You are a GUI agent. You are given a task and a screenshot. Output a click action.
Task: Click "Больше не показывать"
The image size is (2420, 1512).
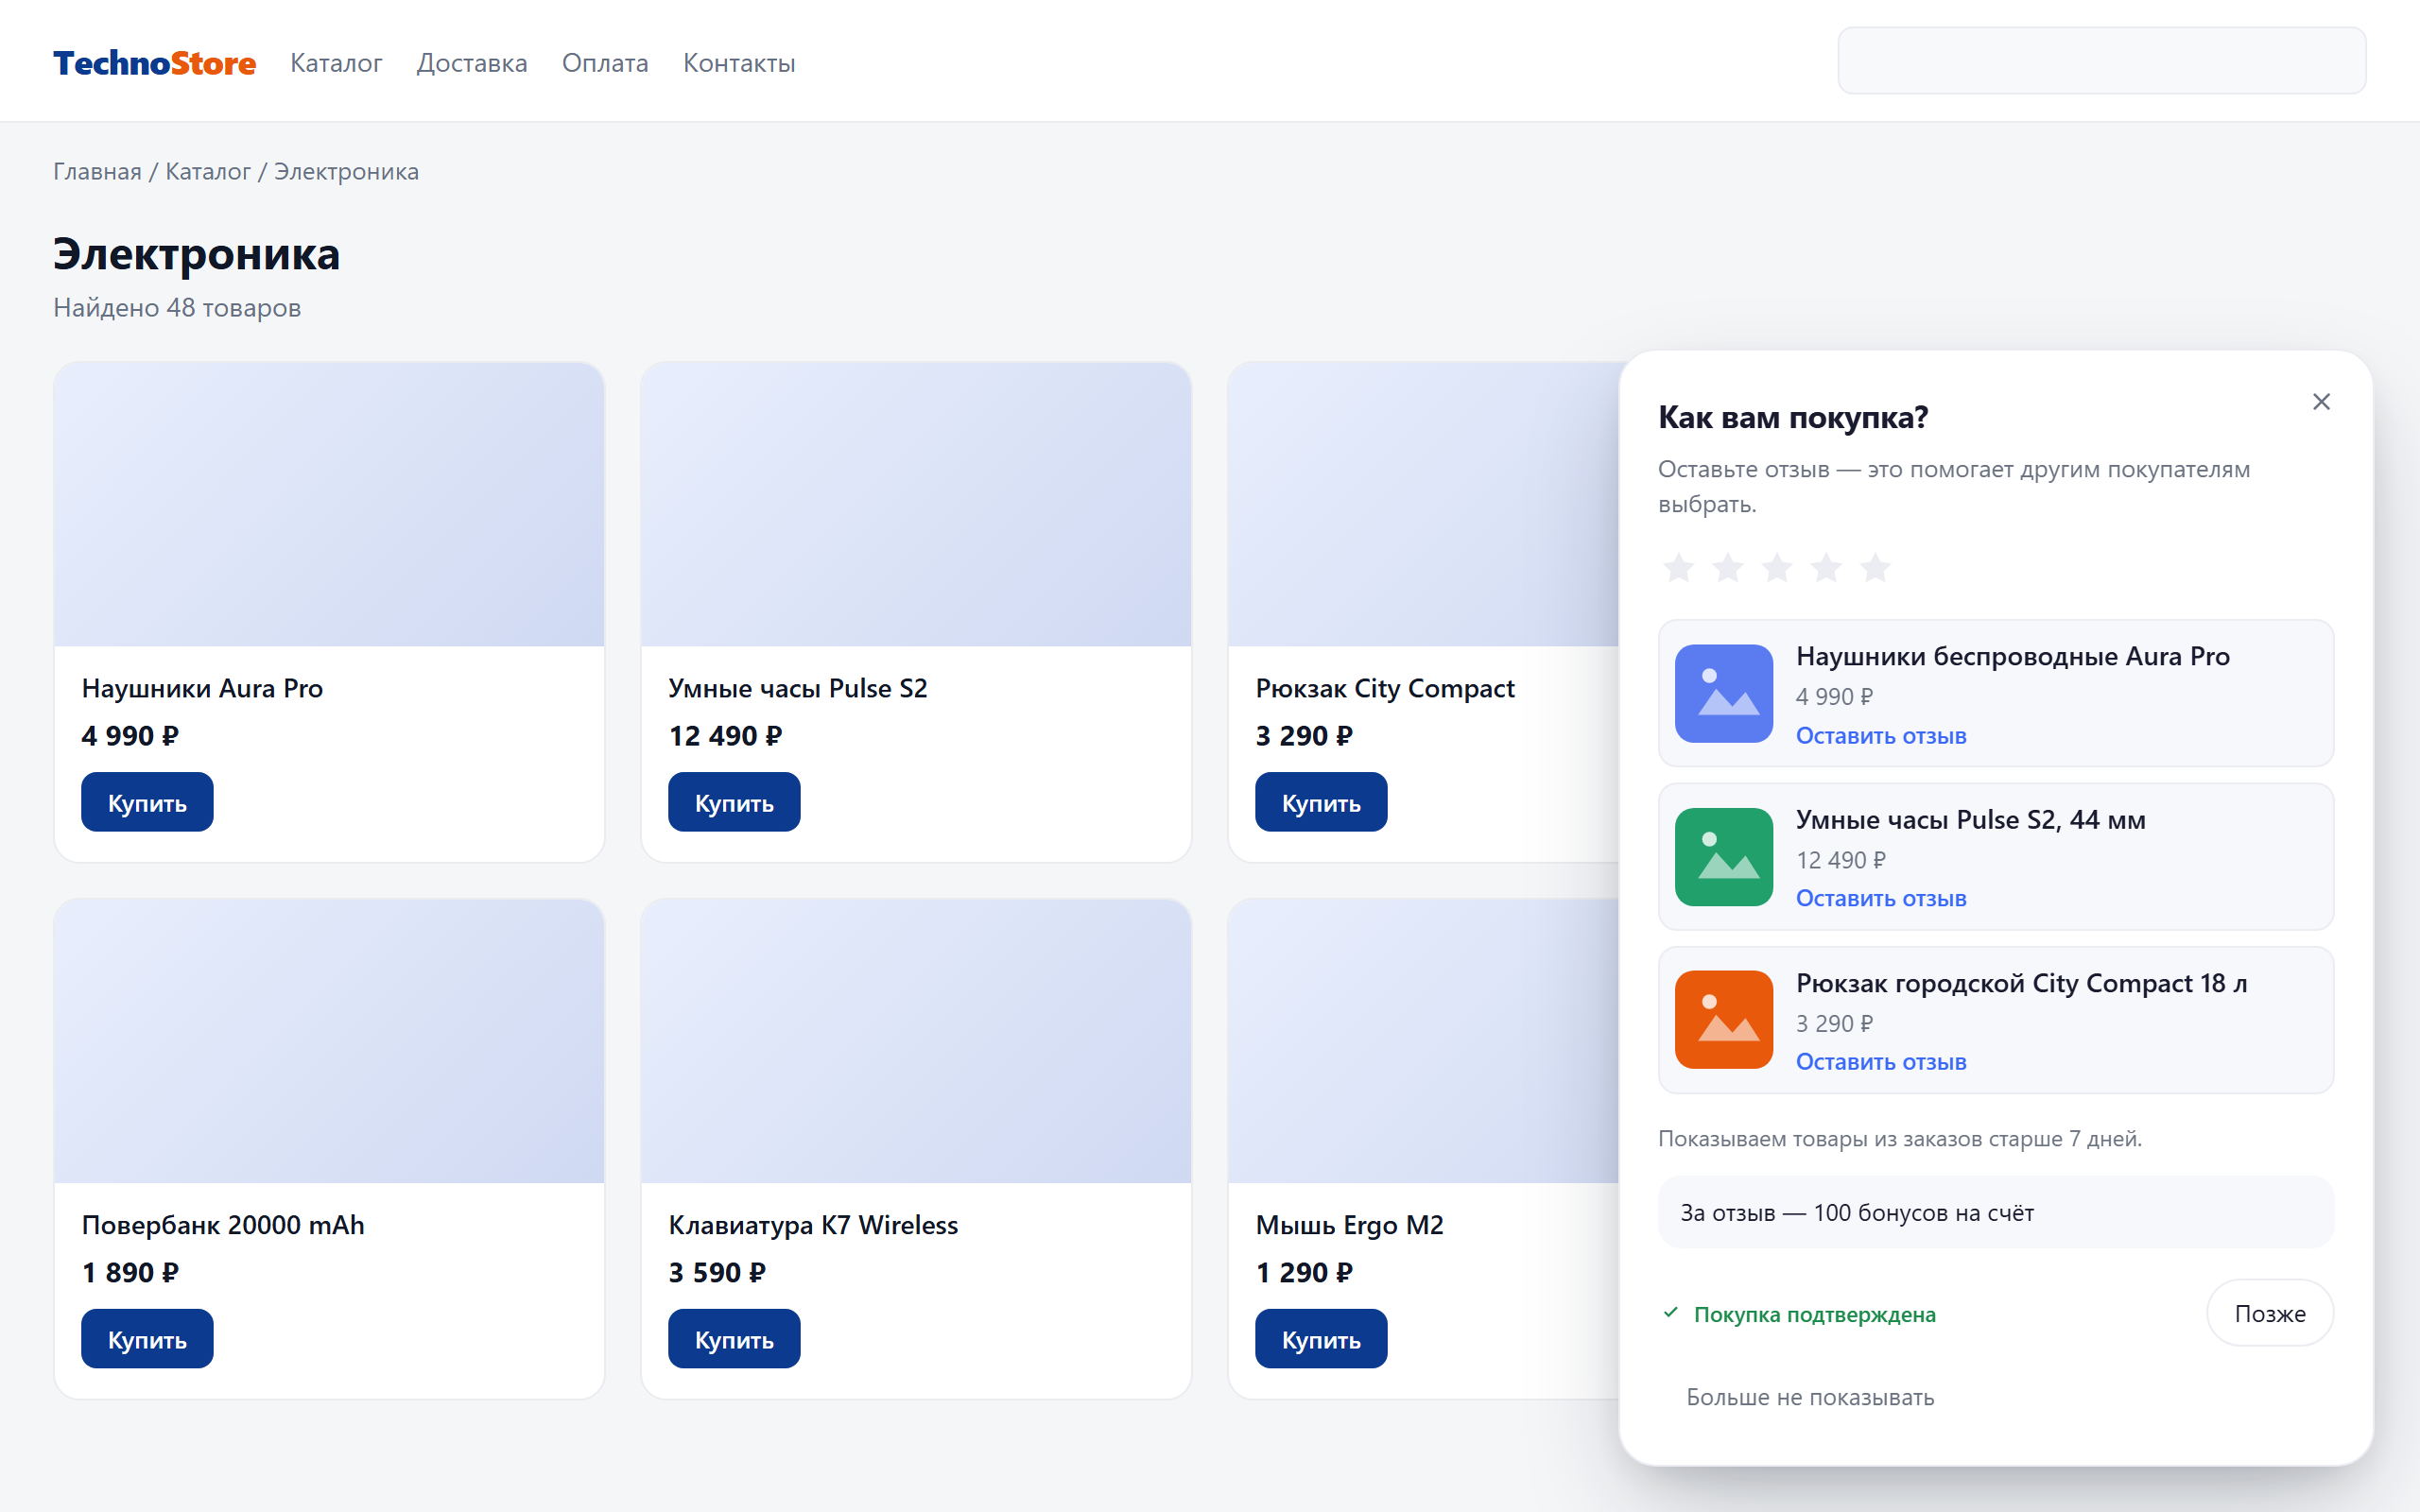pyautogui.click(x=1810, y=1397)
